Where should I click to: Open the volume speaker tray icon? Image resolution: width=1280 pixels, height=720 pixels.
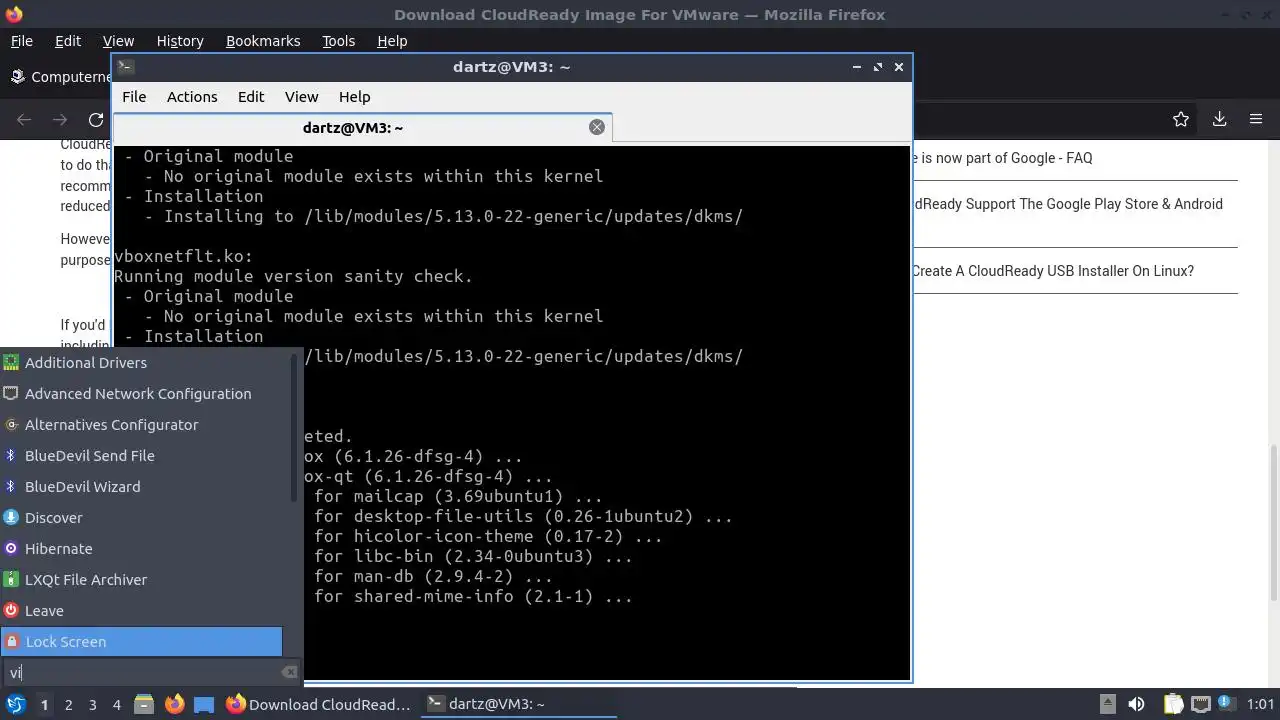click(1136, 704)
